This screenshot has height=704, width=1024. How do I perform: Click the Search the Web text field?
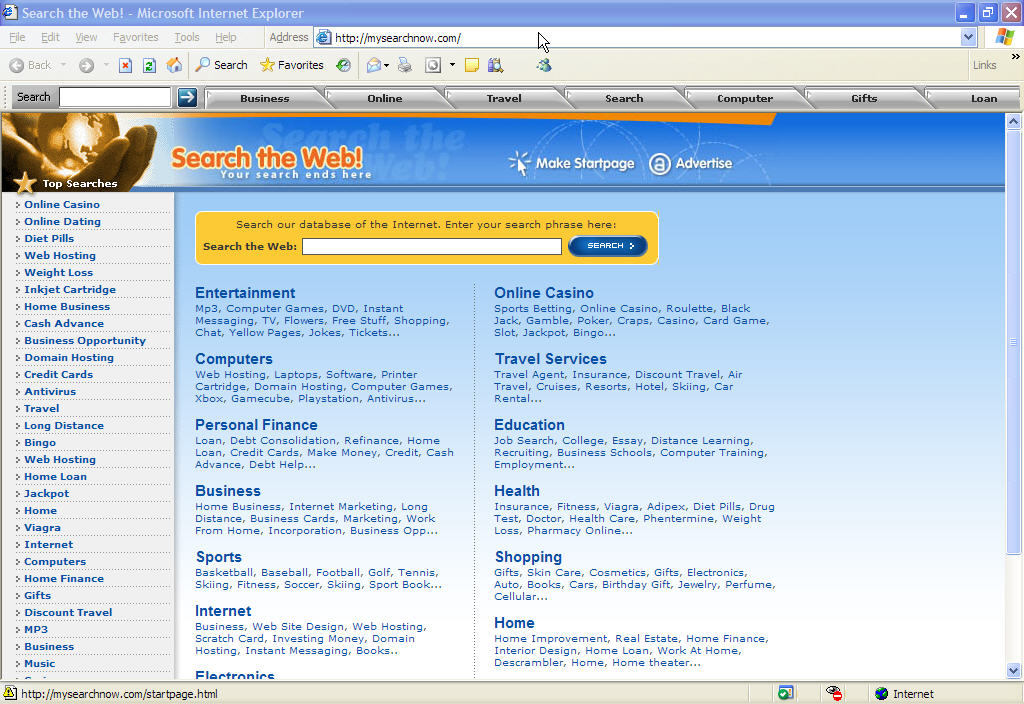pos(432,246)
